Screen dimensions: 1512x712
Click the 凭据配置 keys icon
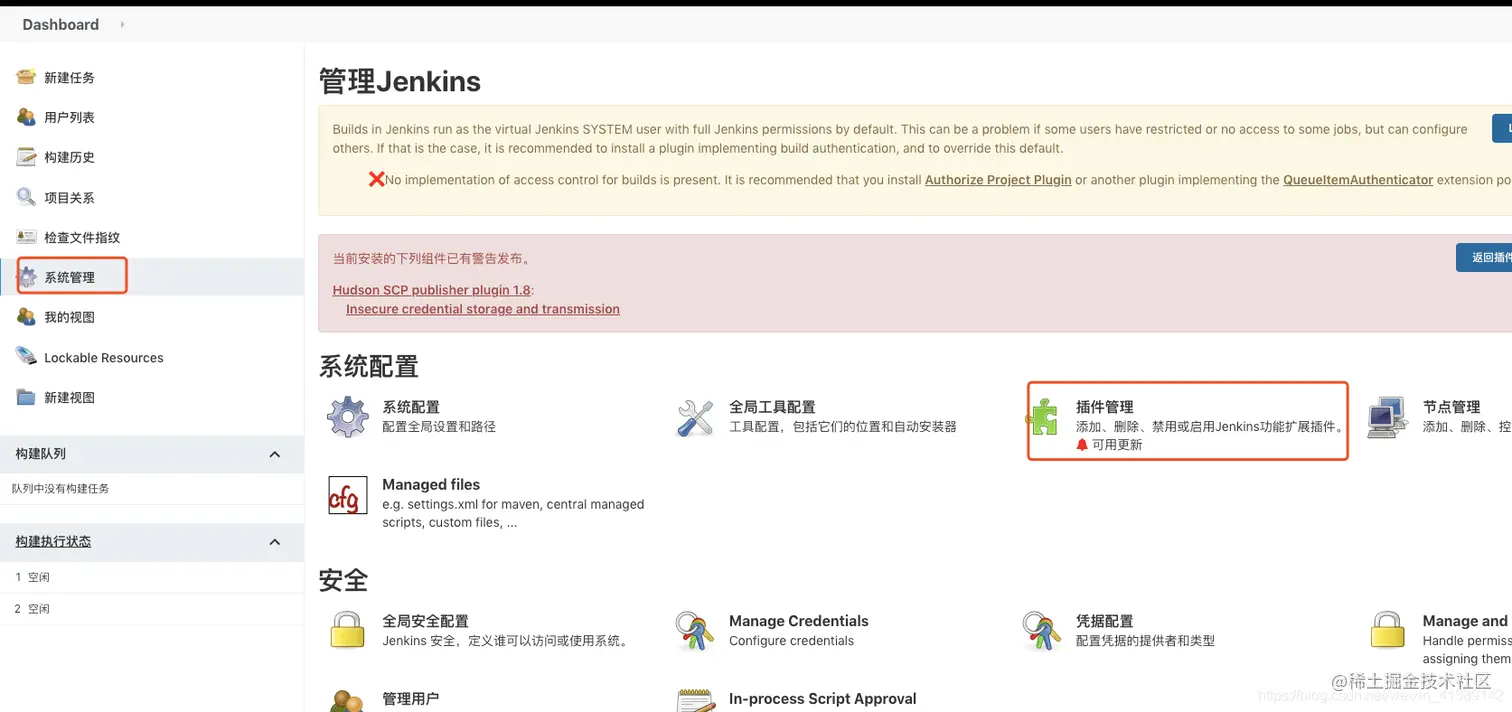coord(1041,631)
